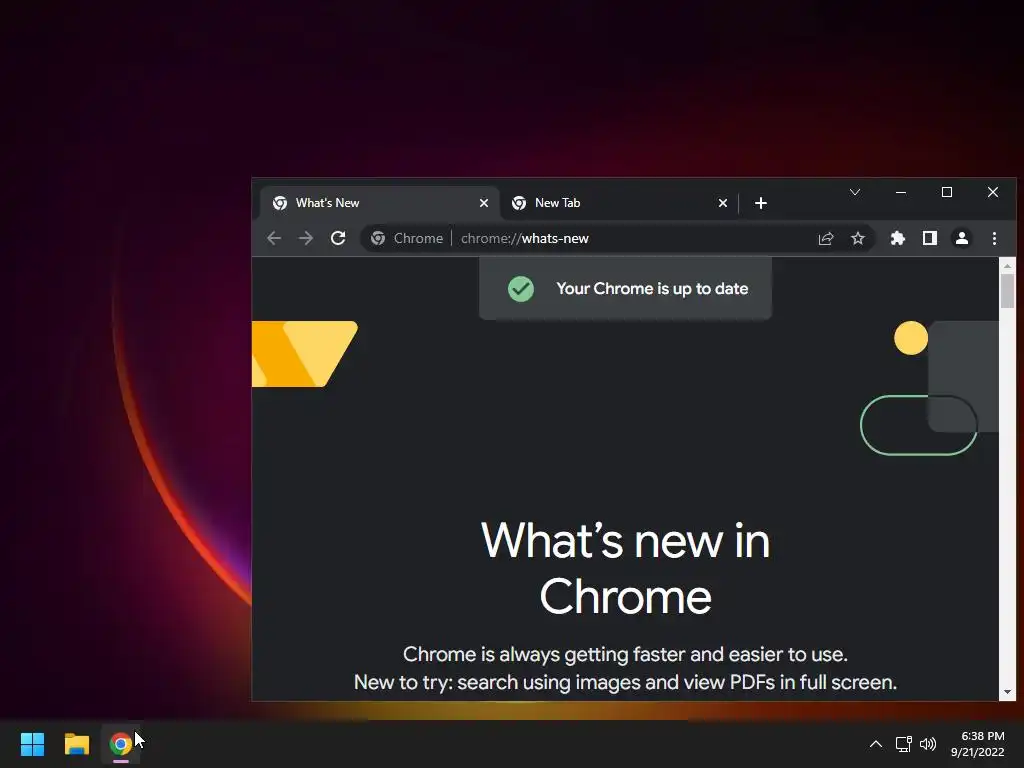
Task: Open the Windows Start menu
Action: tap(32, 744)
